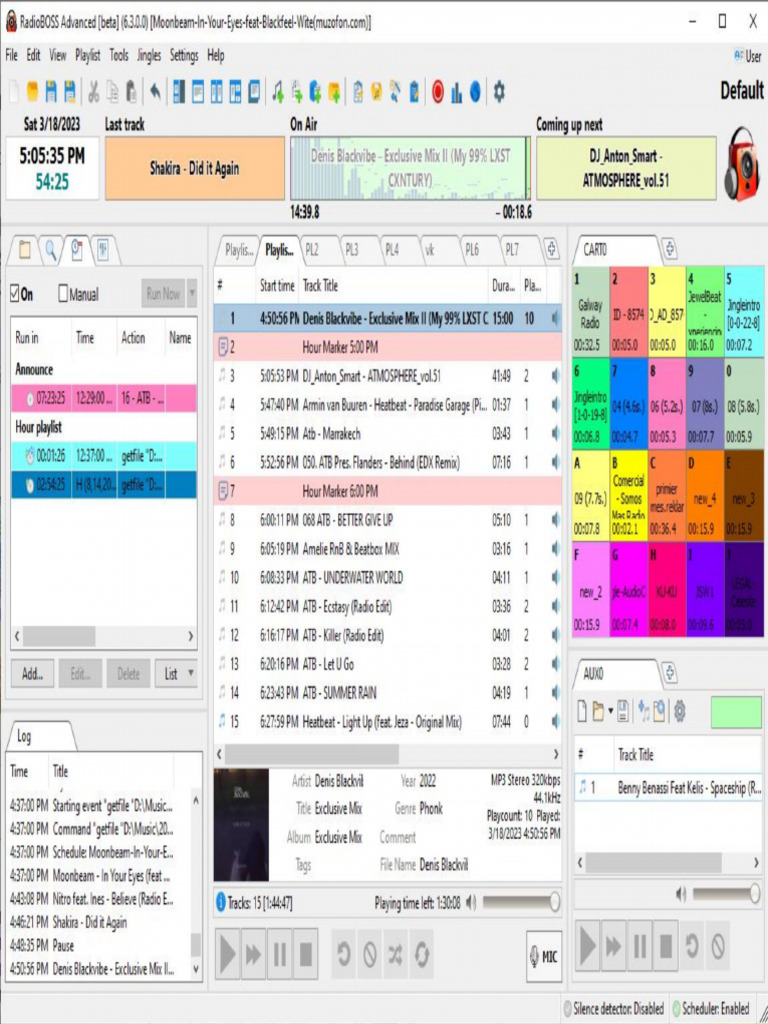Open the search tab magnifier icon
Image resolution: width=768 pixels, height=1024 pixels.
coord(49,249)
